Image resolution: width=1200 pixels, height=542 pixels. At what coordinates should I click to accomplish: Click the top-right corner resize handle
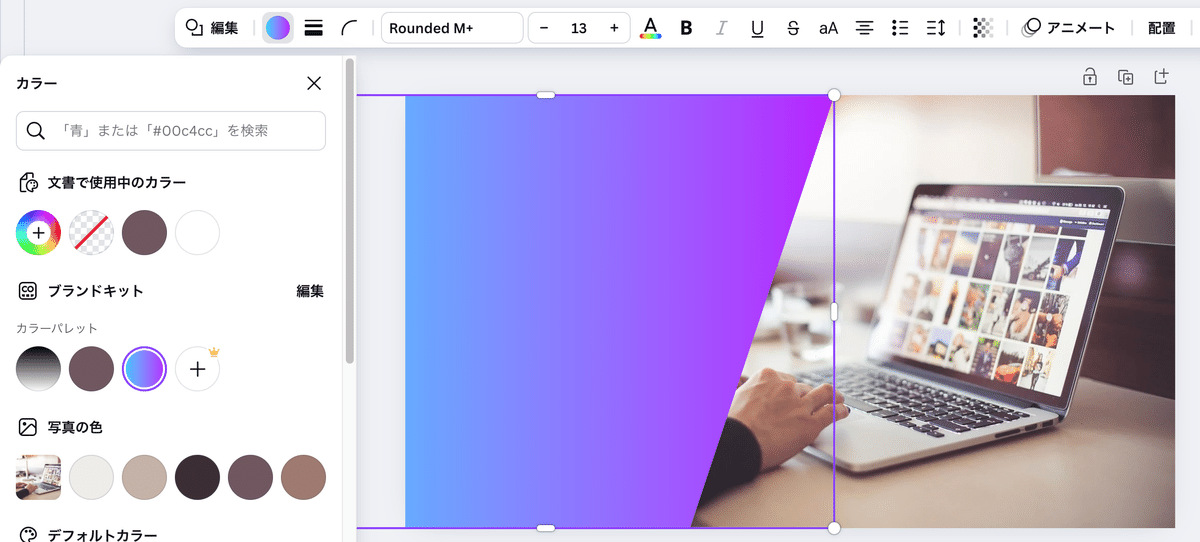pos(834,95)
